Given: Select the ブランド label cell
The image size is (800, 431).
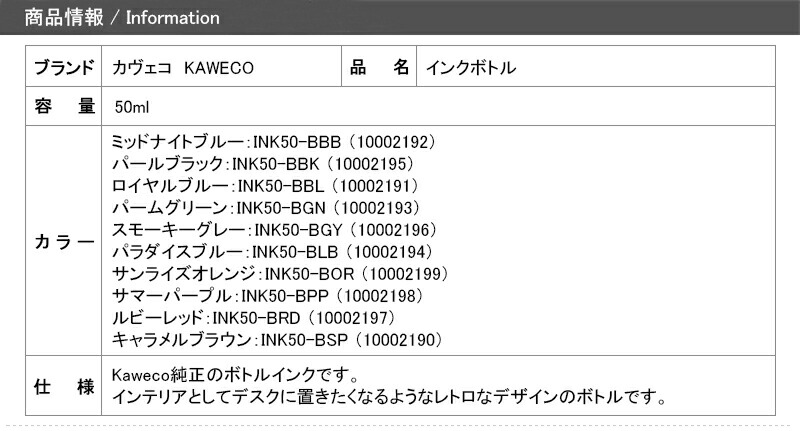Looking at the screenshot, I should point(64,66).
